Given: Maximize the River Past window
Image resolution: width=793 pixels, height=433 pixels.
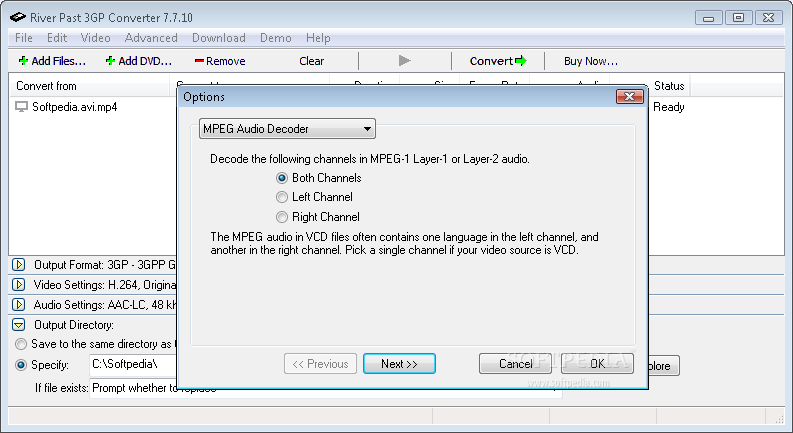Looking at the screenshot, I should (738, 18).
